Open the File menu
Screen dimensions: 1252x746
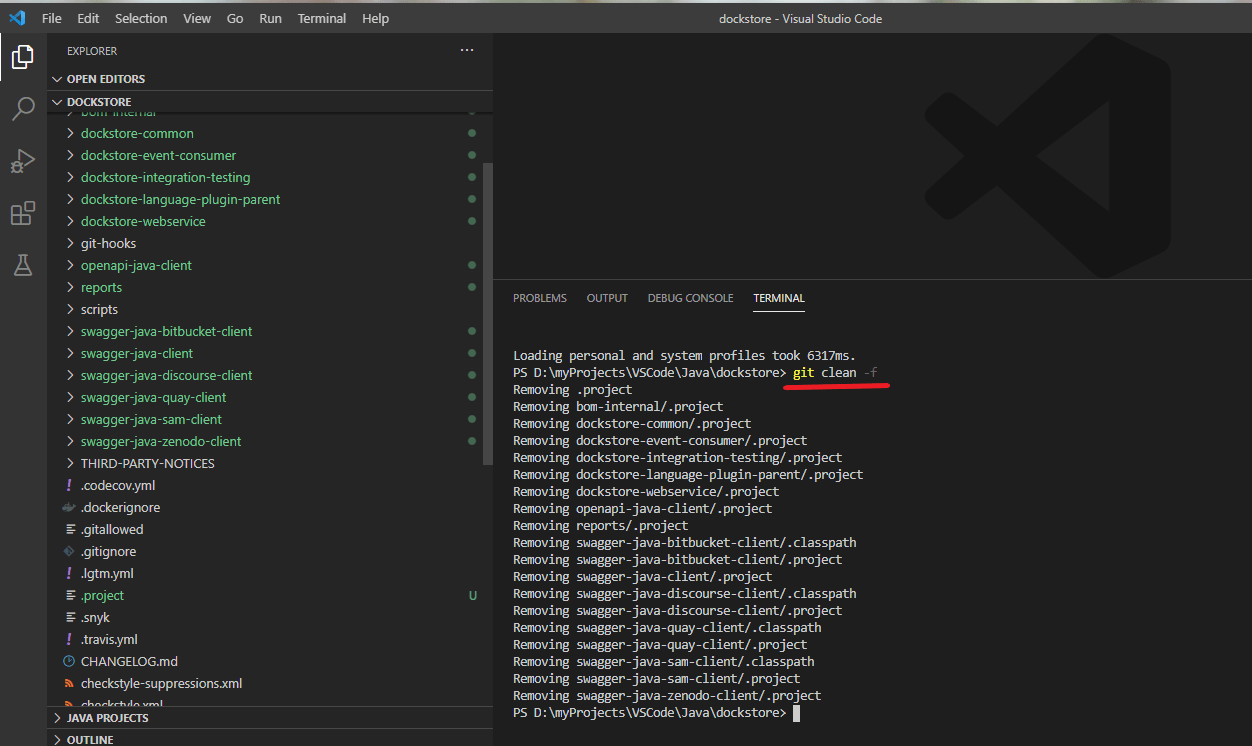(51, 18)
